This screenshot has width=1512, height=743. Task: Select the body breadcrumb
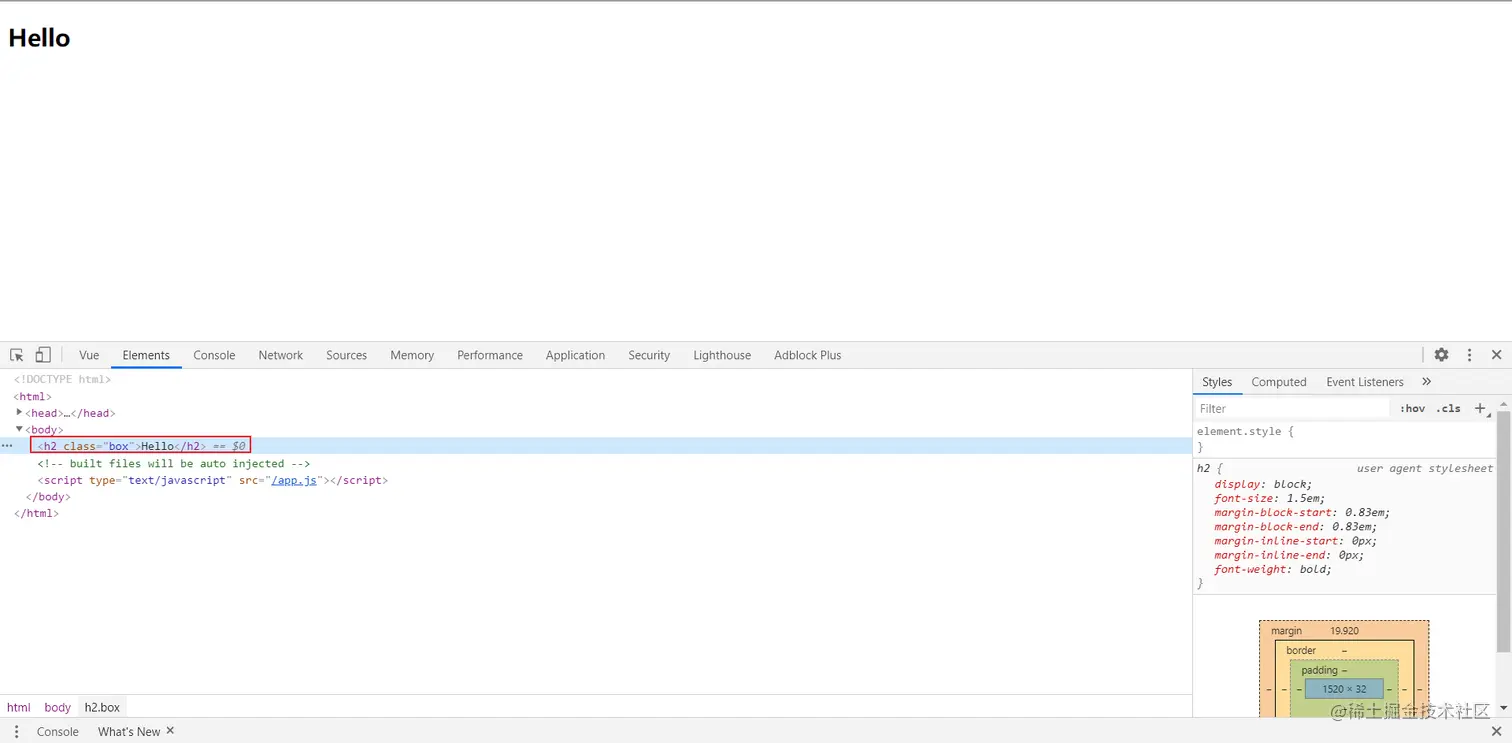[57, 707]
